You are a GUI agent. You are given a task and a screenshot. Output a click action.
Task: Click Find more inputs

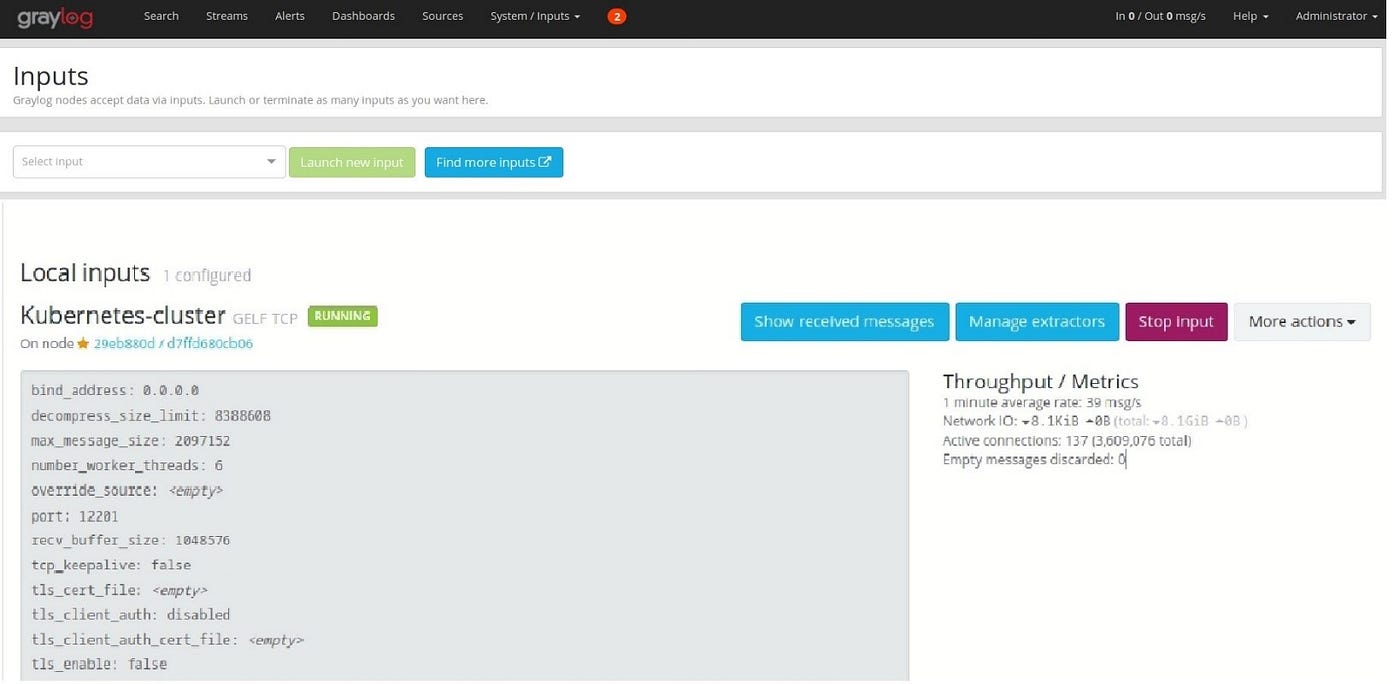pyautogui.click(x=494, y=162)
